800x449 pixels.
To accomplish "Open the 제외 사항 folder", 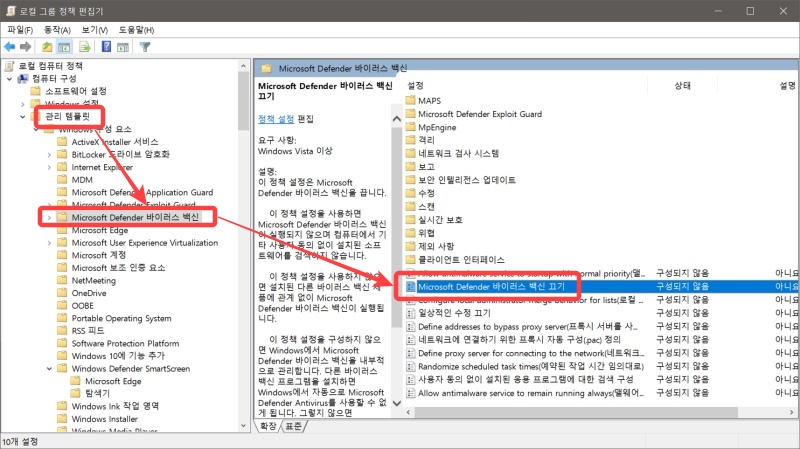I will (436, 246).
